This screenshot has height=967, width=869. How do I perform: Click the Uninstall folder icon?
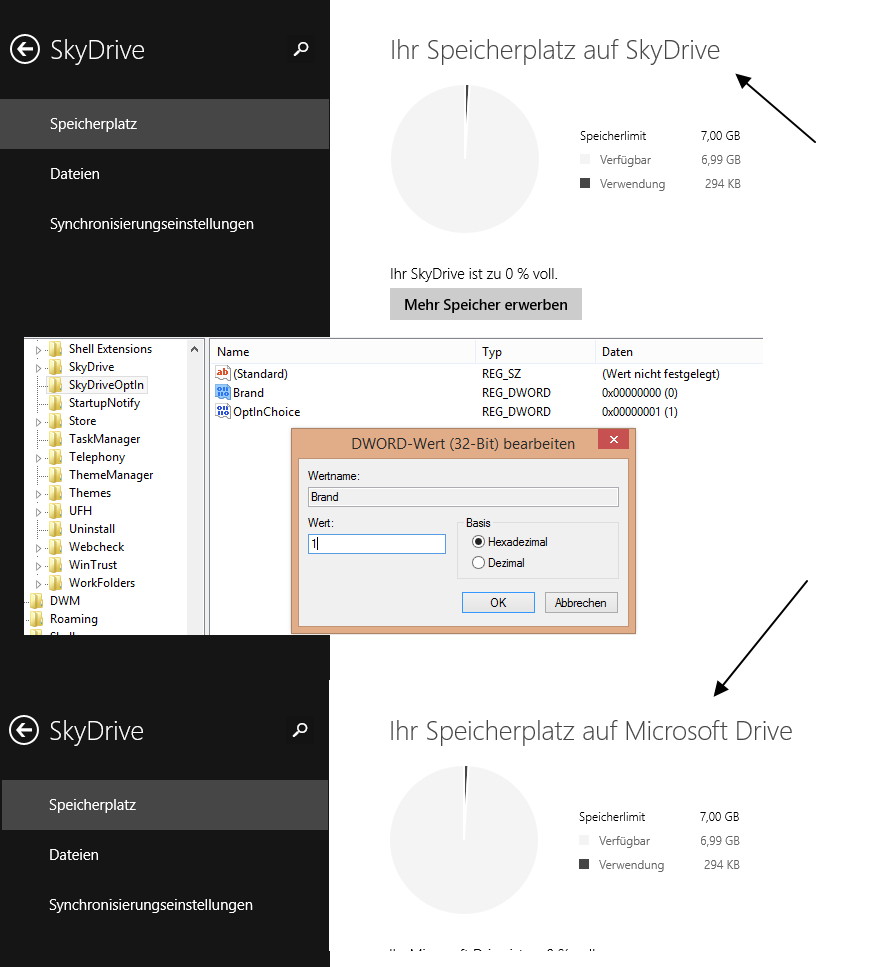pos(56,529)
